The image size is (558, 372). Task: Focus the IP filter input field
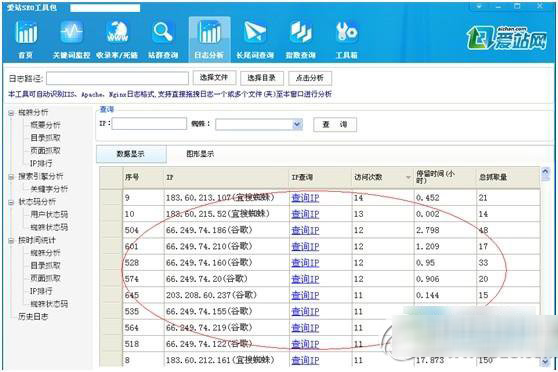[x=149, y=124]
